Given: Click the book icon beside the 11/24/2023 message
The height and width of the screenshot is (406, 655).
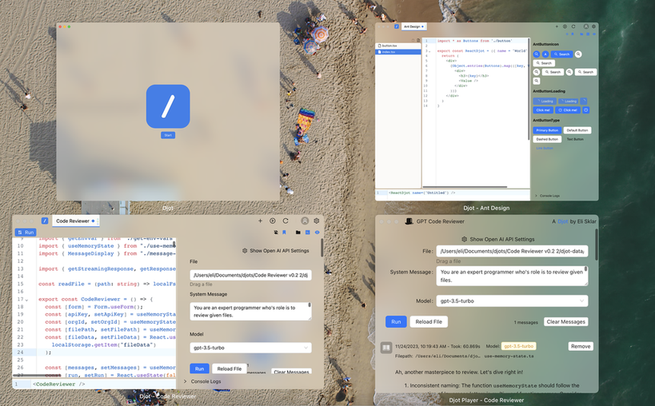Looking at the screenshot, I should click(x=386, y=347).
